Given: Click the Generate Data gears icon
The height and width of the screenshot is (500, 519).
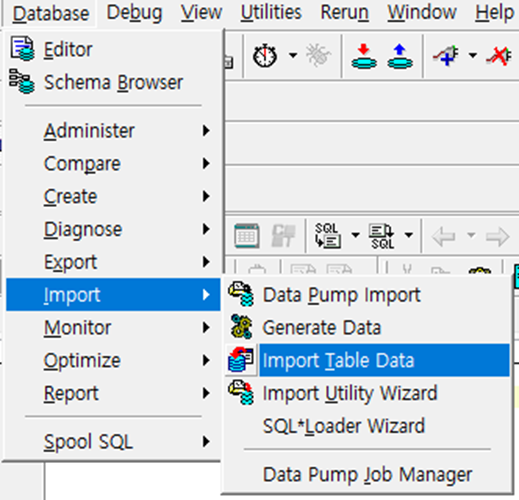Looking at the screenshot, I should 241,326.
